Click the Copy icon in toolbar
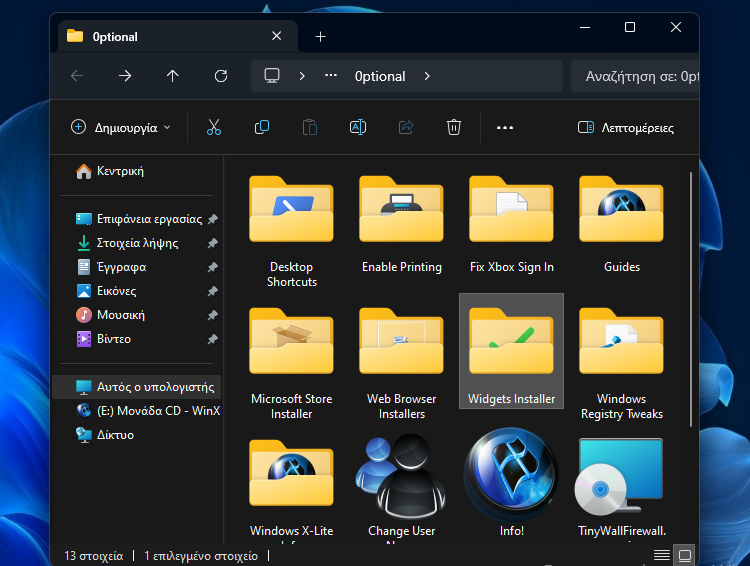Image resolution: width=750 pixels, height=566 pixels. [262, 127]
